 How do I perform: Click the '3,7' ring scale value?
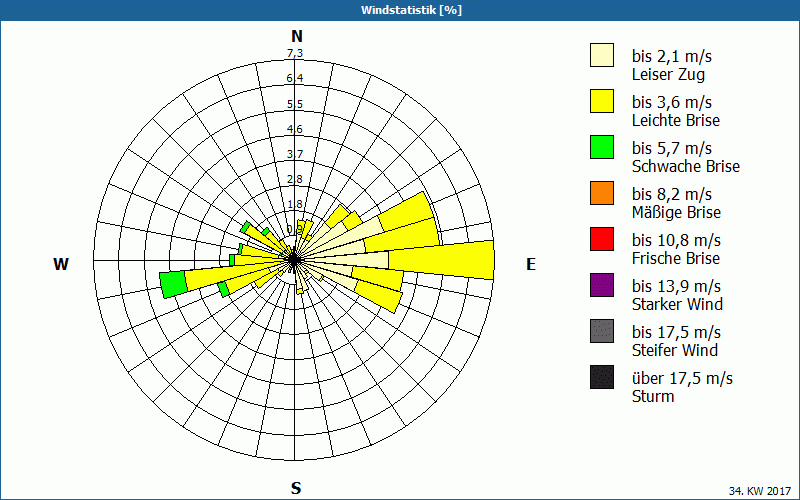pyautogui.click(x=295, y=154)
